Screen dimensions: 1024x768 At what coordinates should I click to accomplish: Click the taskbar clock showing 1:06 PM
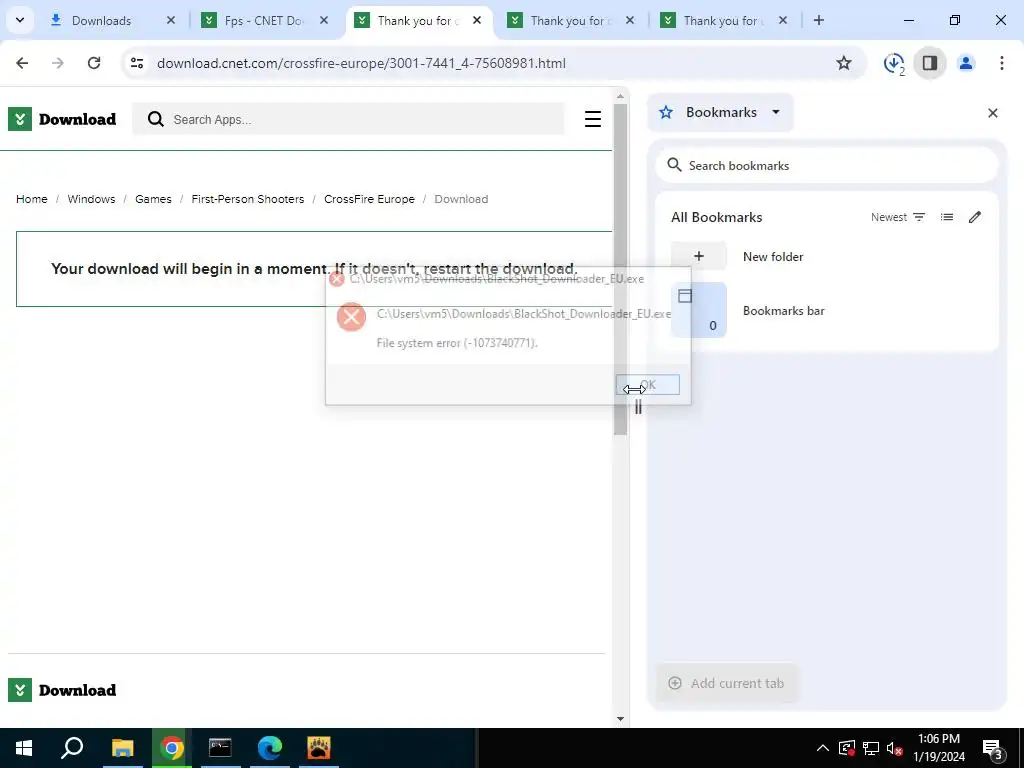click(x=939, y=748)
